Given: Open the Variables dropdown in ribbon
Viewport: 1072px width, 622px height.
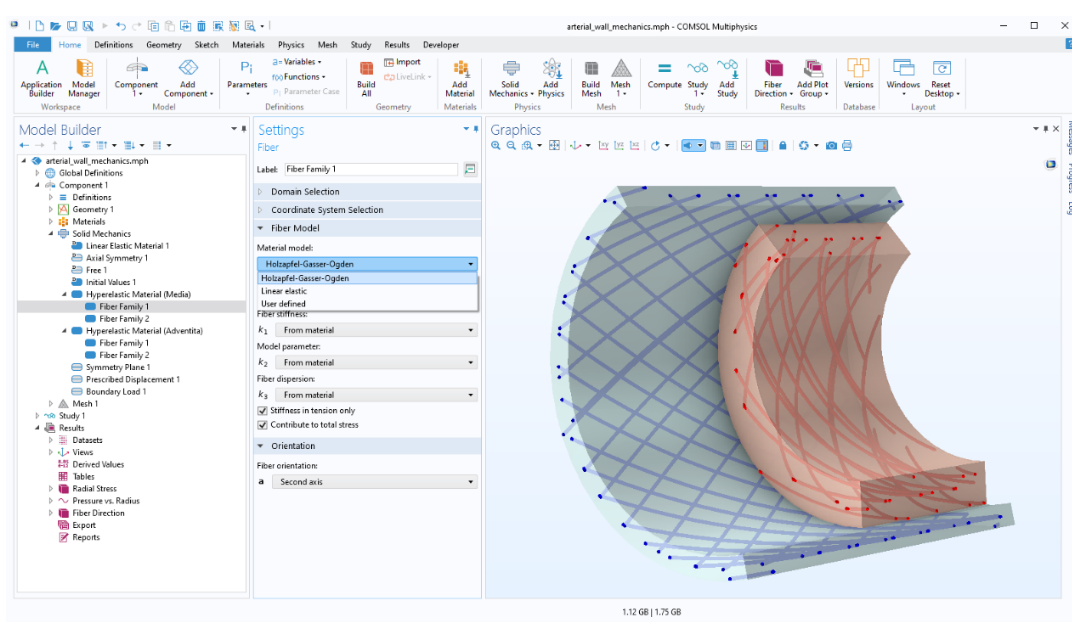Looking at the screenshot, I should click(297, 62).
